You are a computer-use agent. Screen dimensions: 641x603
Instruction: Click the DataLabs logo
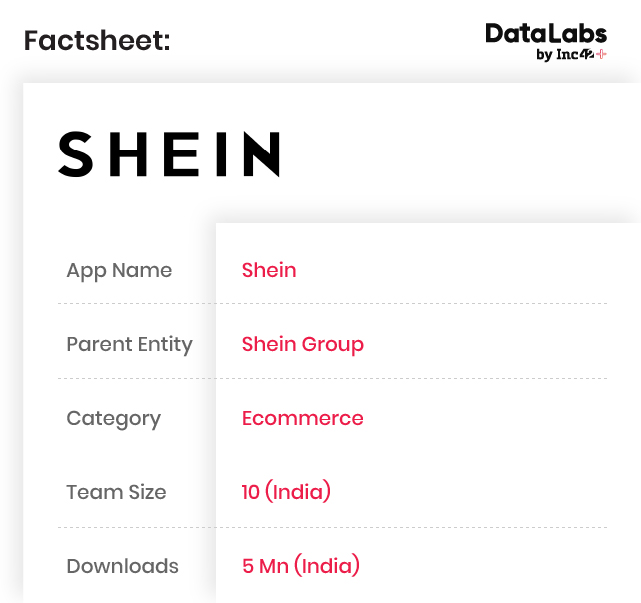coord(546,34)
